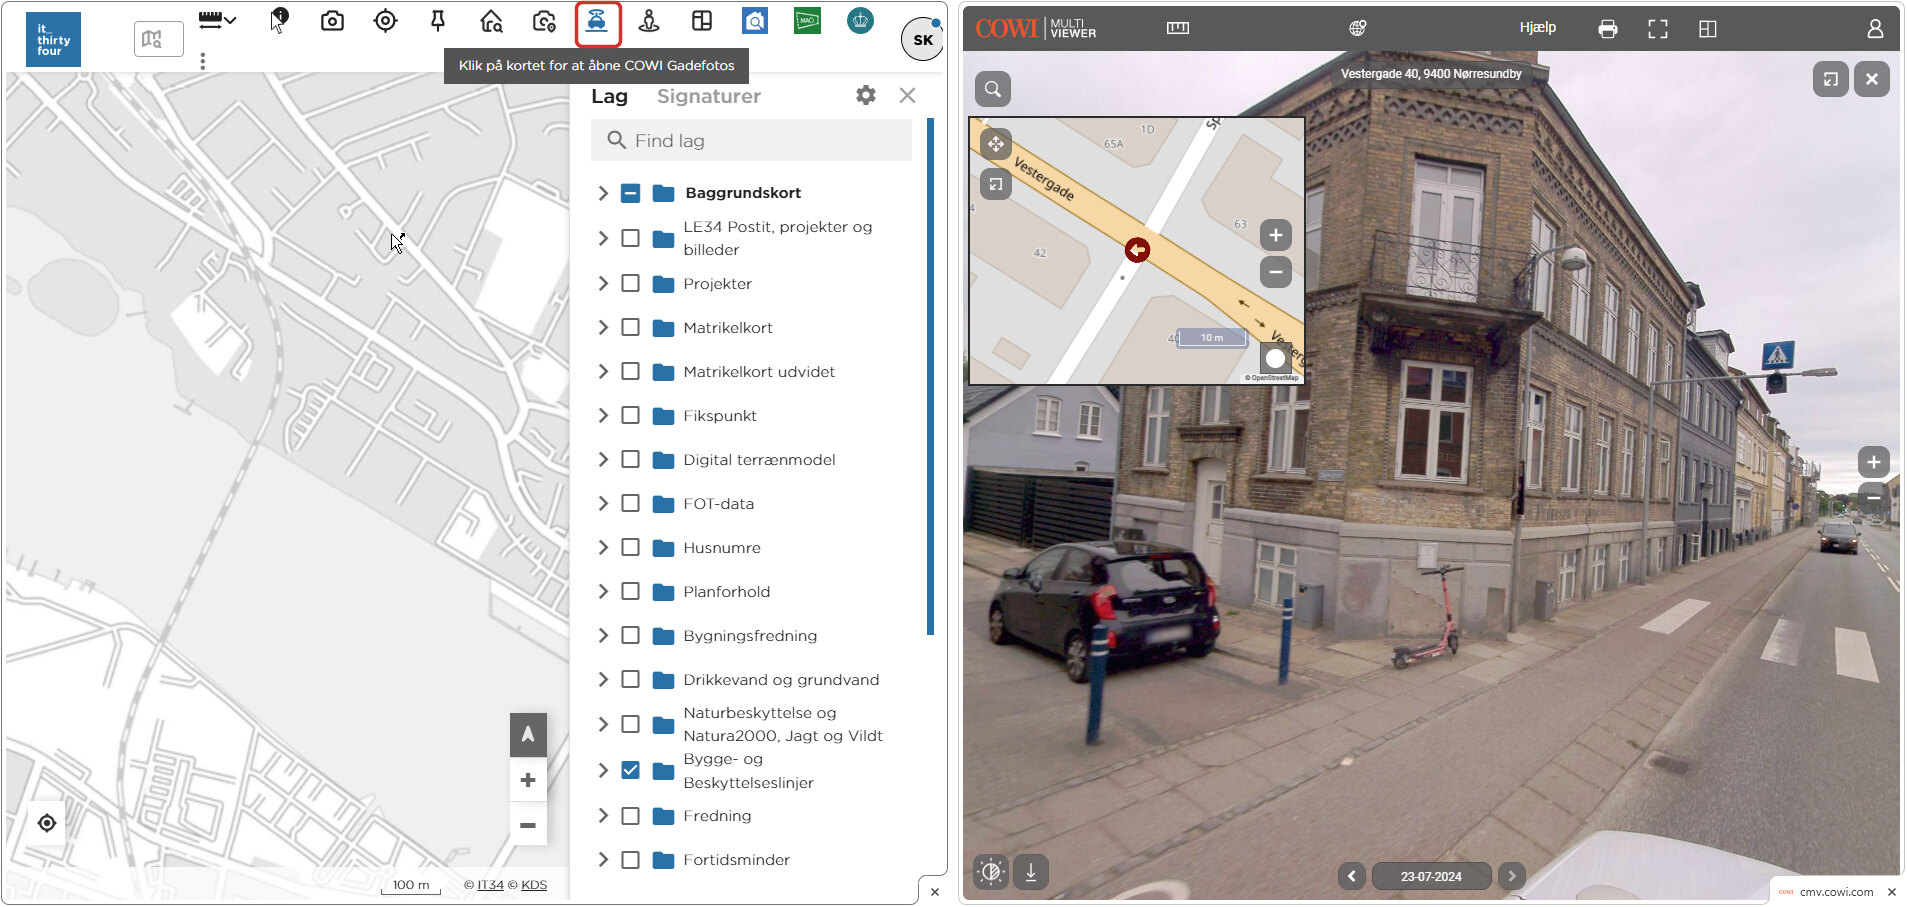Uncheck Bygge- og Beskyttelseslinjer layer
Image resolution: width=1907 pixels, height=907 pixels.
click(630, 770)
